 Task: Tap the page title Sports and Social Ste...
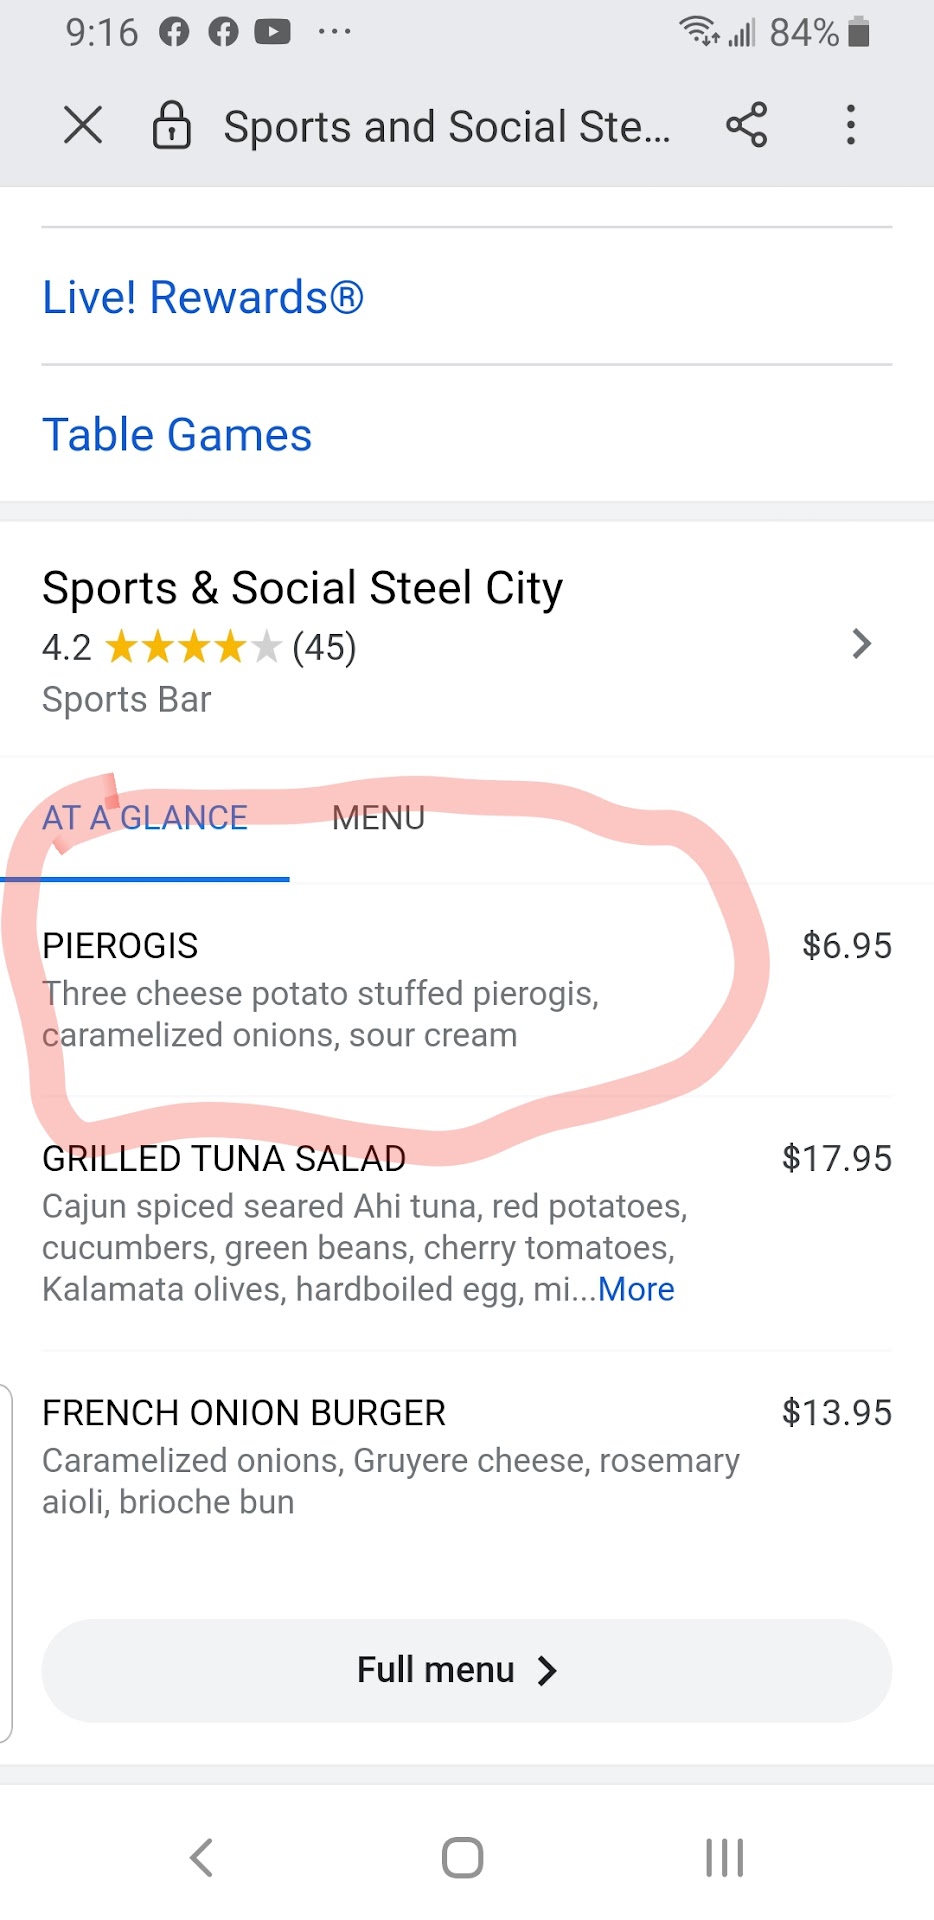446,127
